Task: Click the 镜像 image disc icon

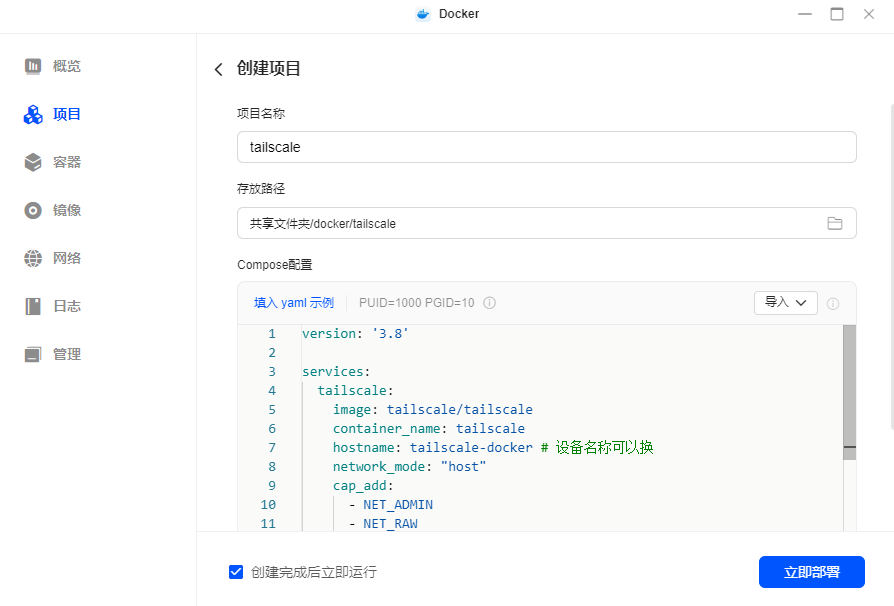Action: (x=33, y=210)
